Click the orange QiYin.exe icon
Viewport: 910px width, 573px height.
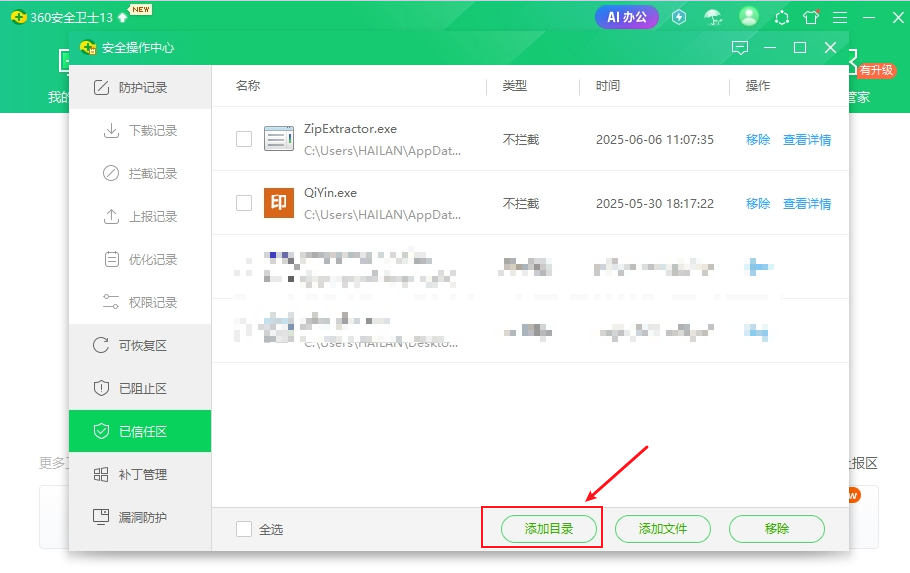[x=279, y=203]
